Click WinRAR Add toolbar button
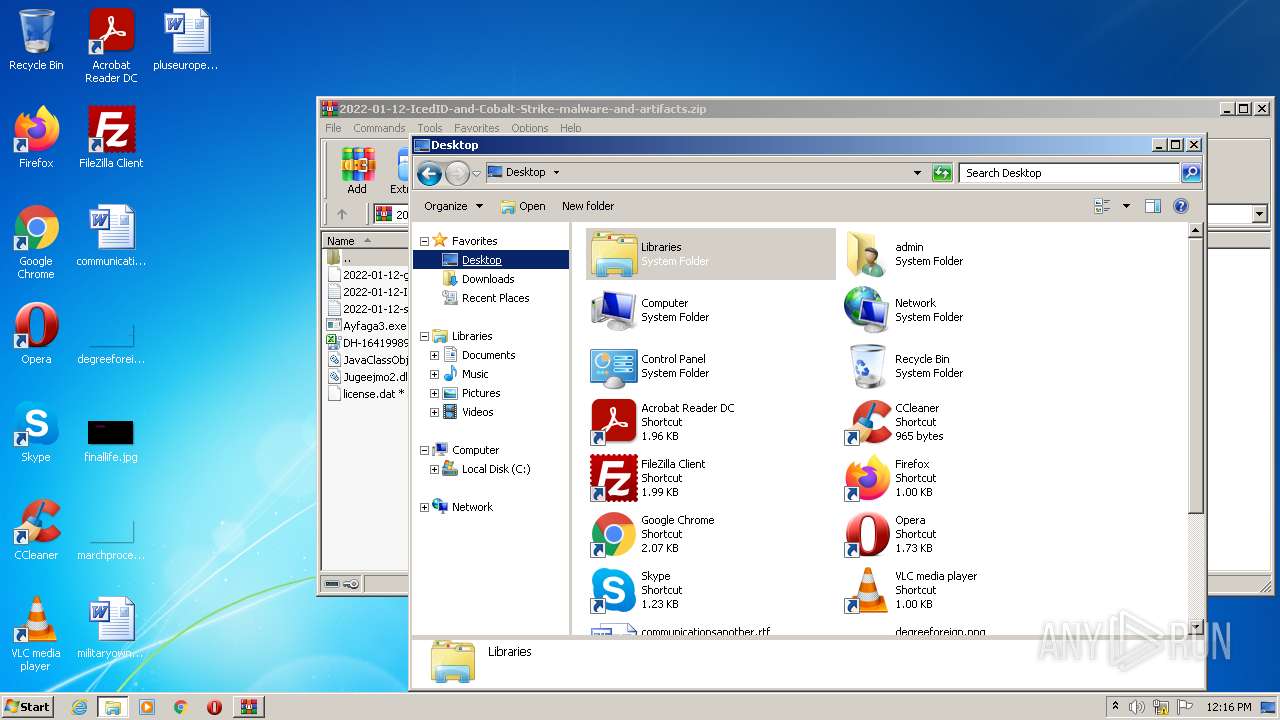Image resolution: width=1280 pixels, height=720 pixels. (357, 170)
